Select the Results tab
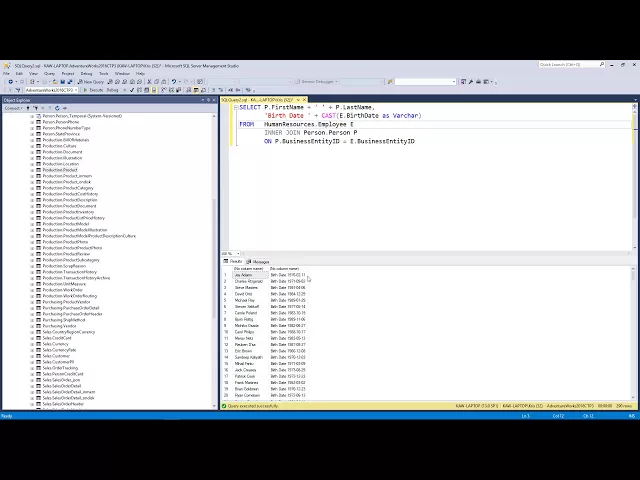The width and height of the screenshot is (640, 480). 234,261
